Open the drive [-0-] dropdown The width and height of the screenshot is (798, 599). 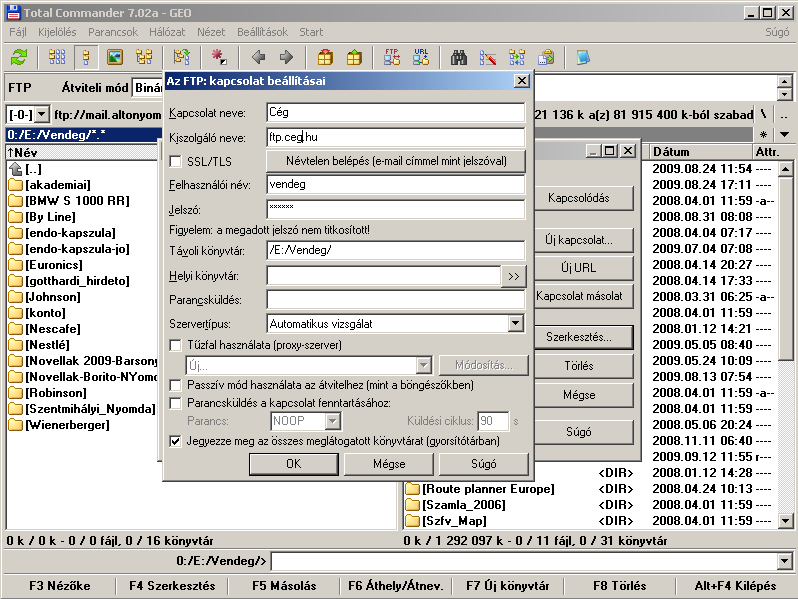tap(42, 115)
